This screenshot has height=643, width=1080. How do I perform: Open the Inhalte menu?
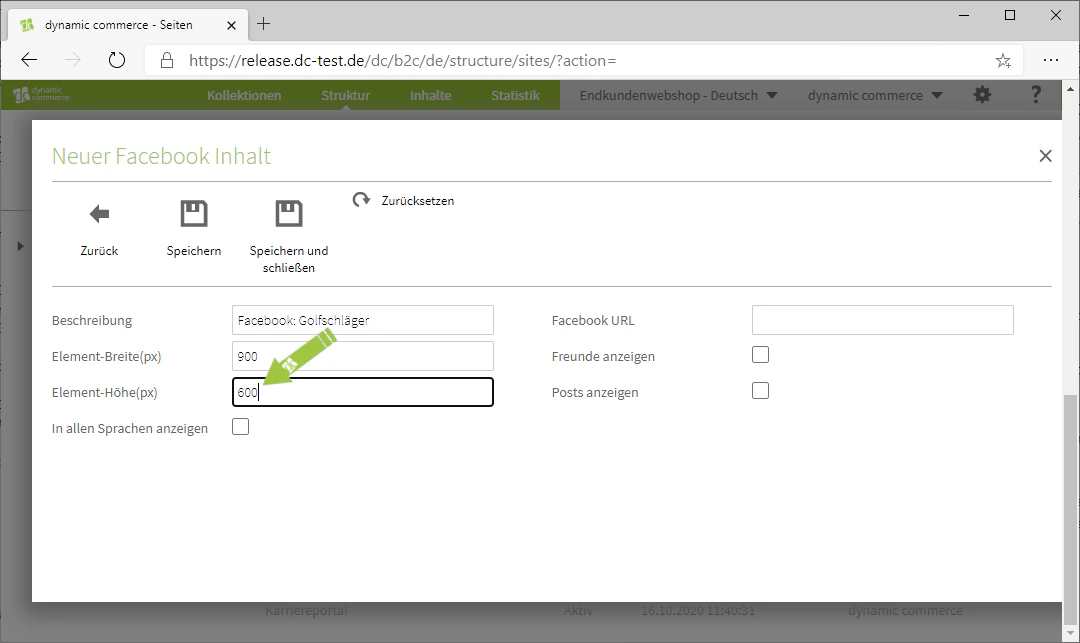(x=430, y=95)
